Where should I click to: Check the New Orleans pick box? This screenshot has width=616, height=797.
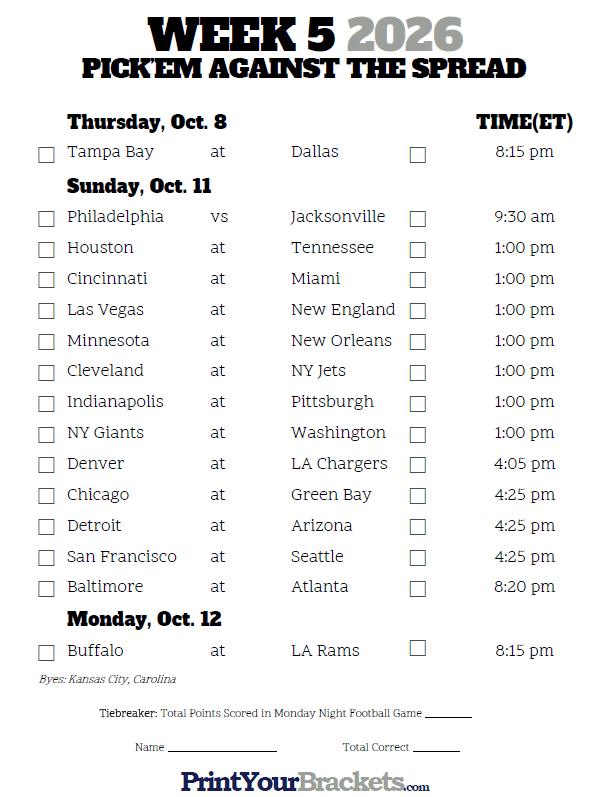(418, 342)
